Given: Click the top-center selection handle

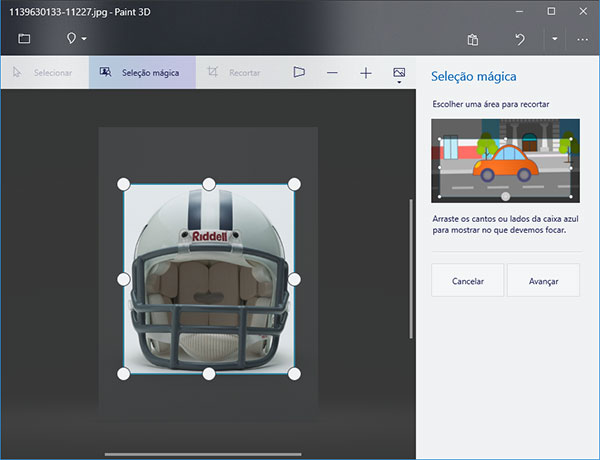Looking at the screenshot, I should [209, 184].
